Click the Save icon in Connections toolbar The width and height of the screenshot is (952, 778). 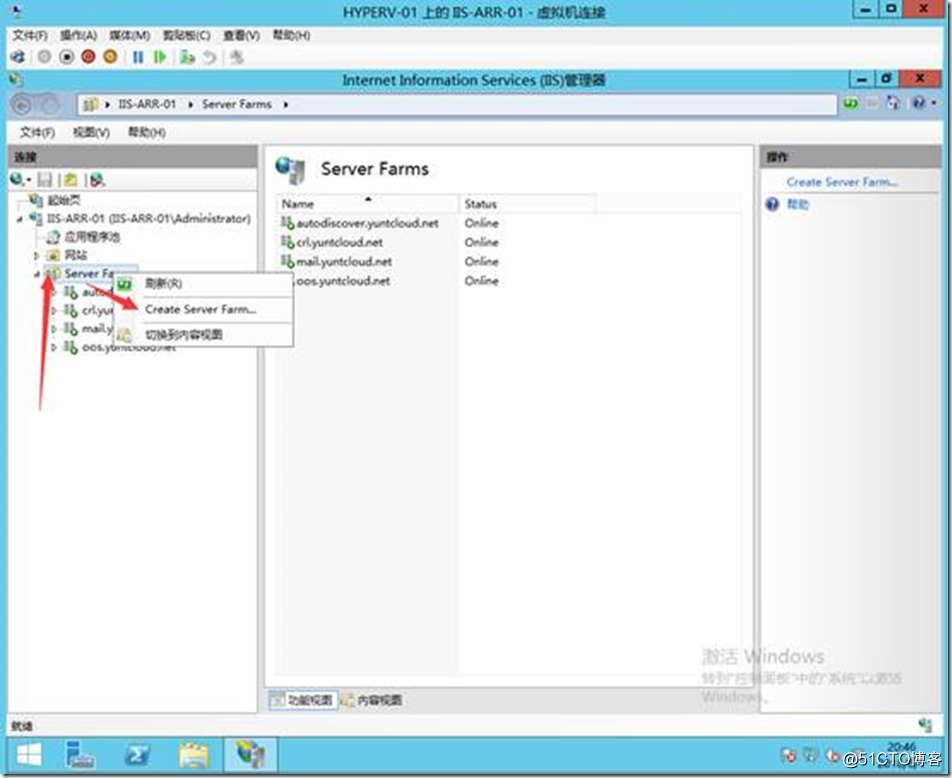tap(44, 180)
